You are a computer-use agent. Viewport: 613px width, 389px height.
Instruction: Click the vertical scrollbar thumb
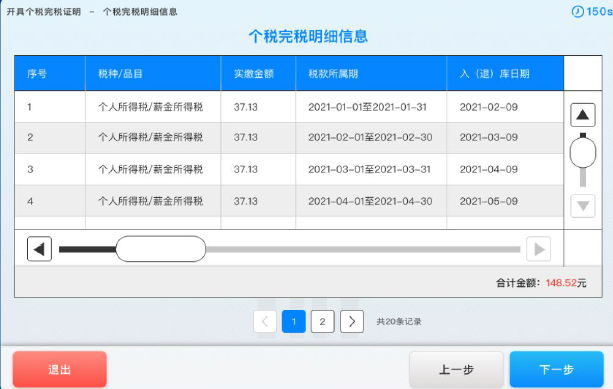[x=583, y=152]
